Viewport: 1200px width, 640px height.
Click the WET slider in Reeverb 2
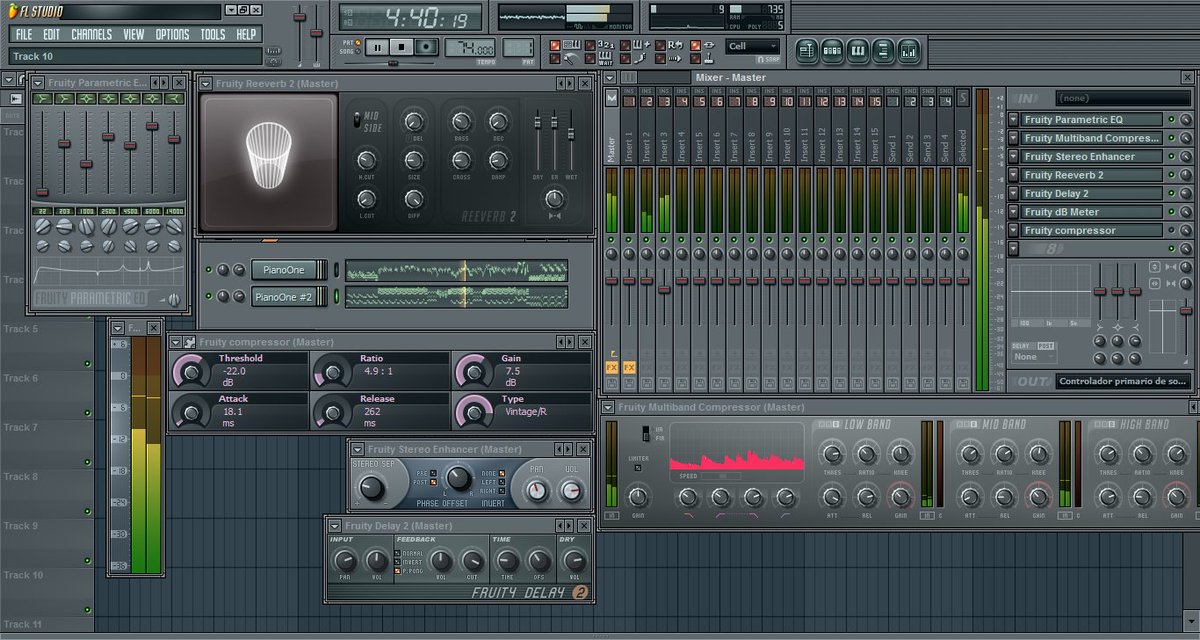[571, 133]
